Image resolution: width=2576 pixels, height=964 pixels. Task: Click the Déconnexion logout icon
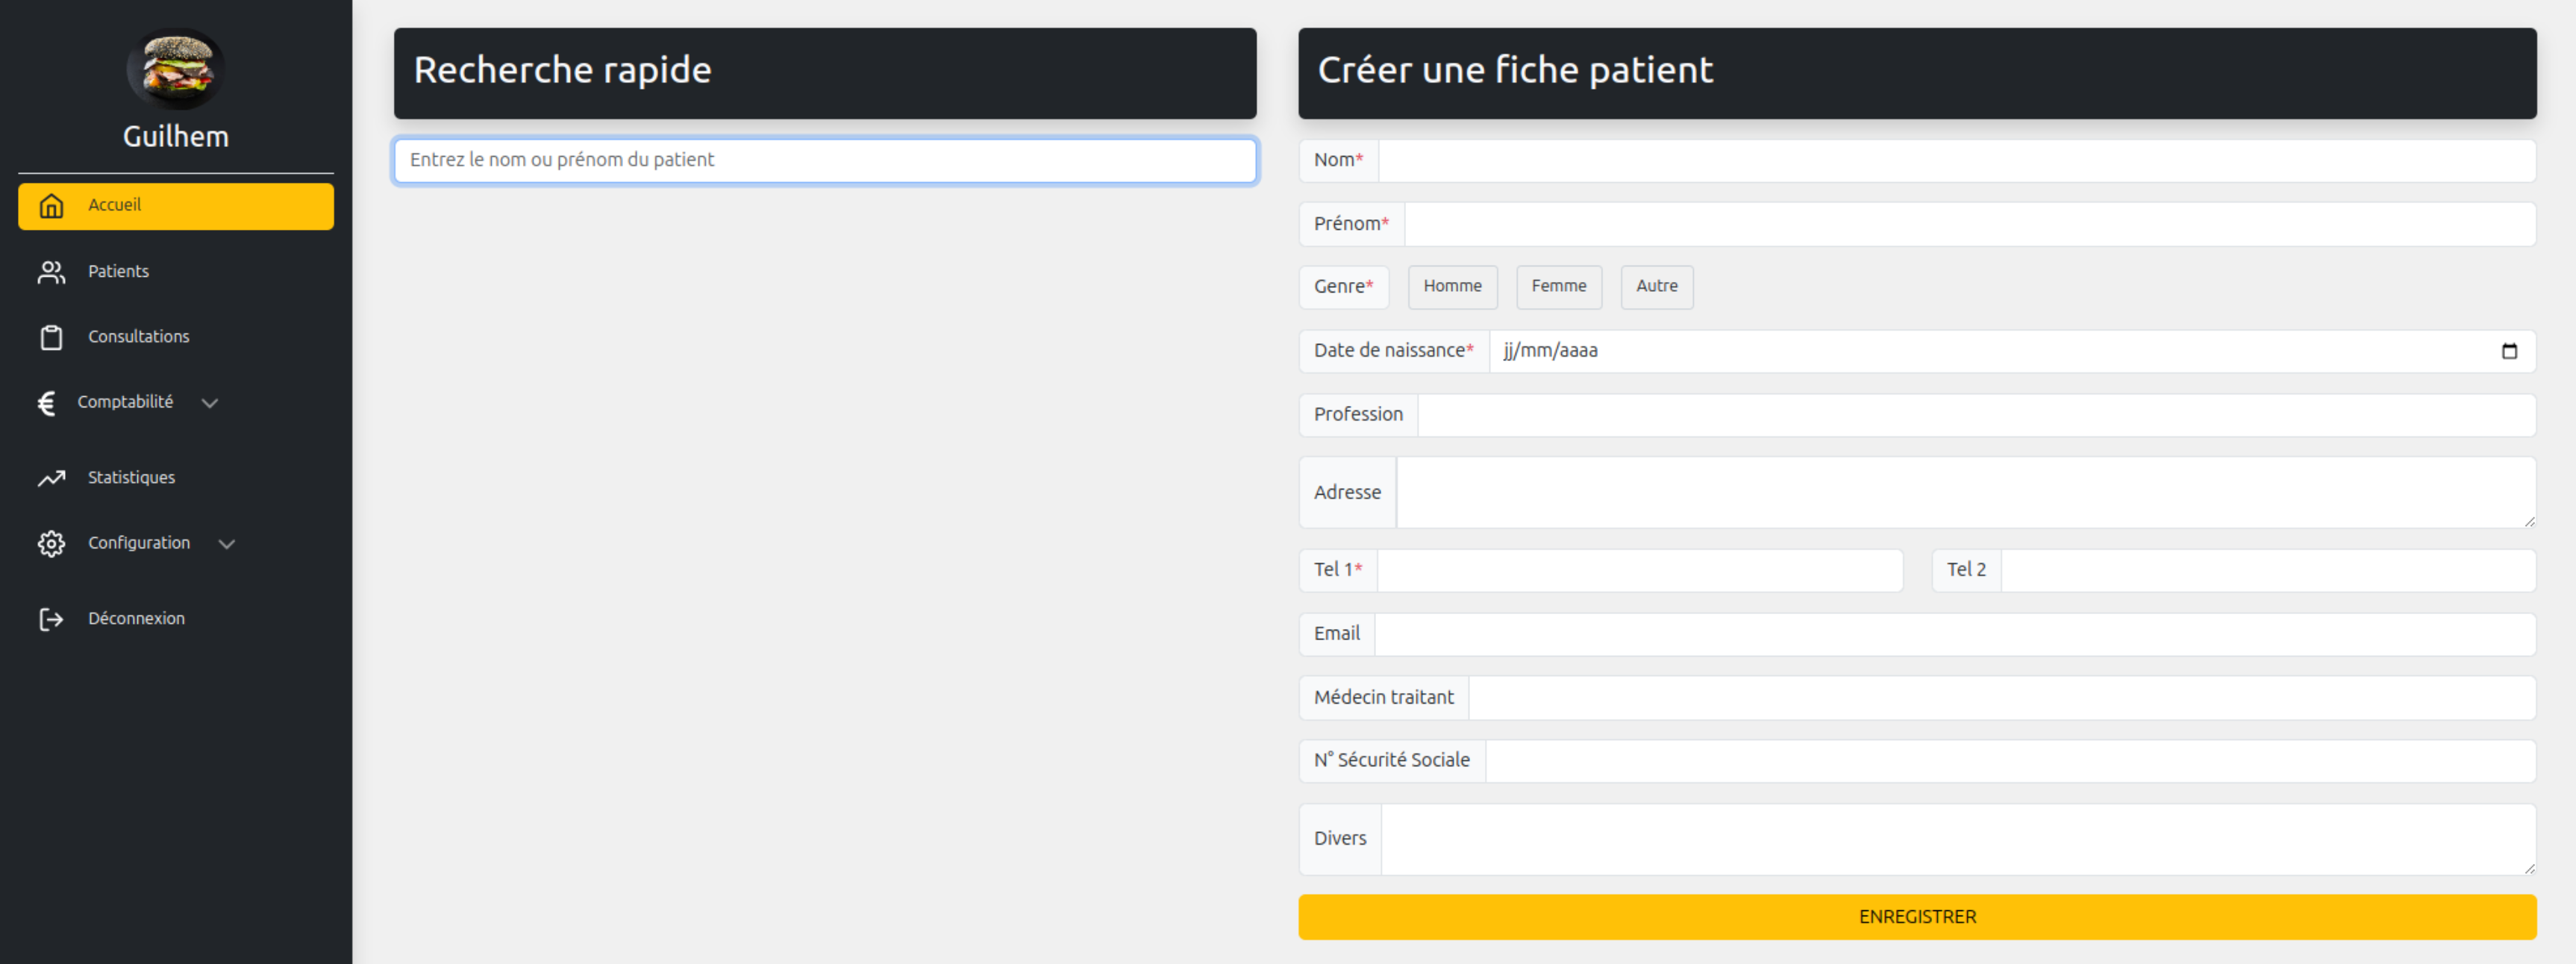[x=51, y=618]
